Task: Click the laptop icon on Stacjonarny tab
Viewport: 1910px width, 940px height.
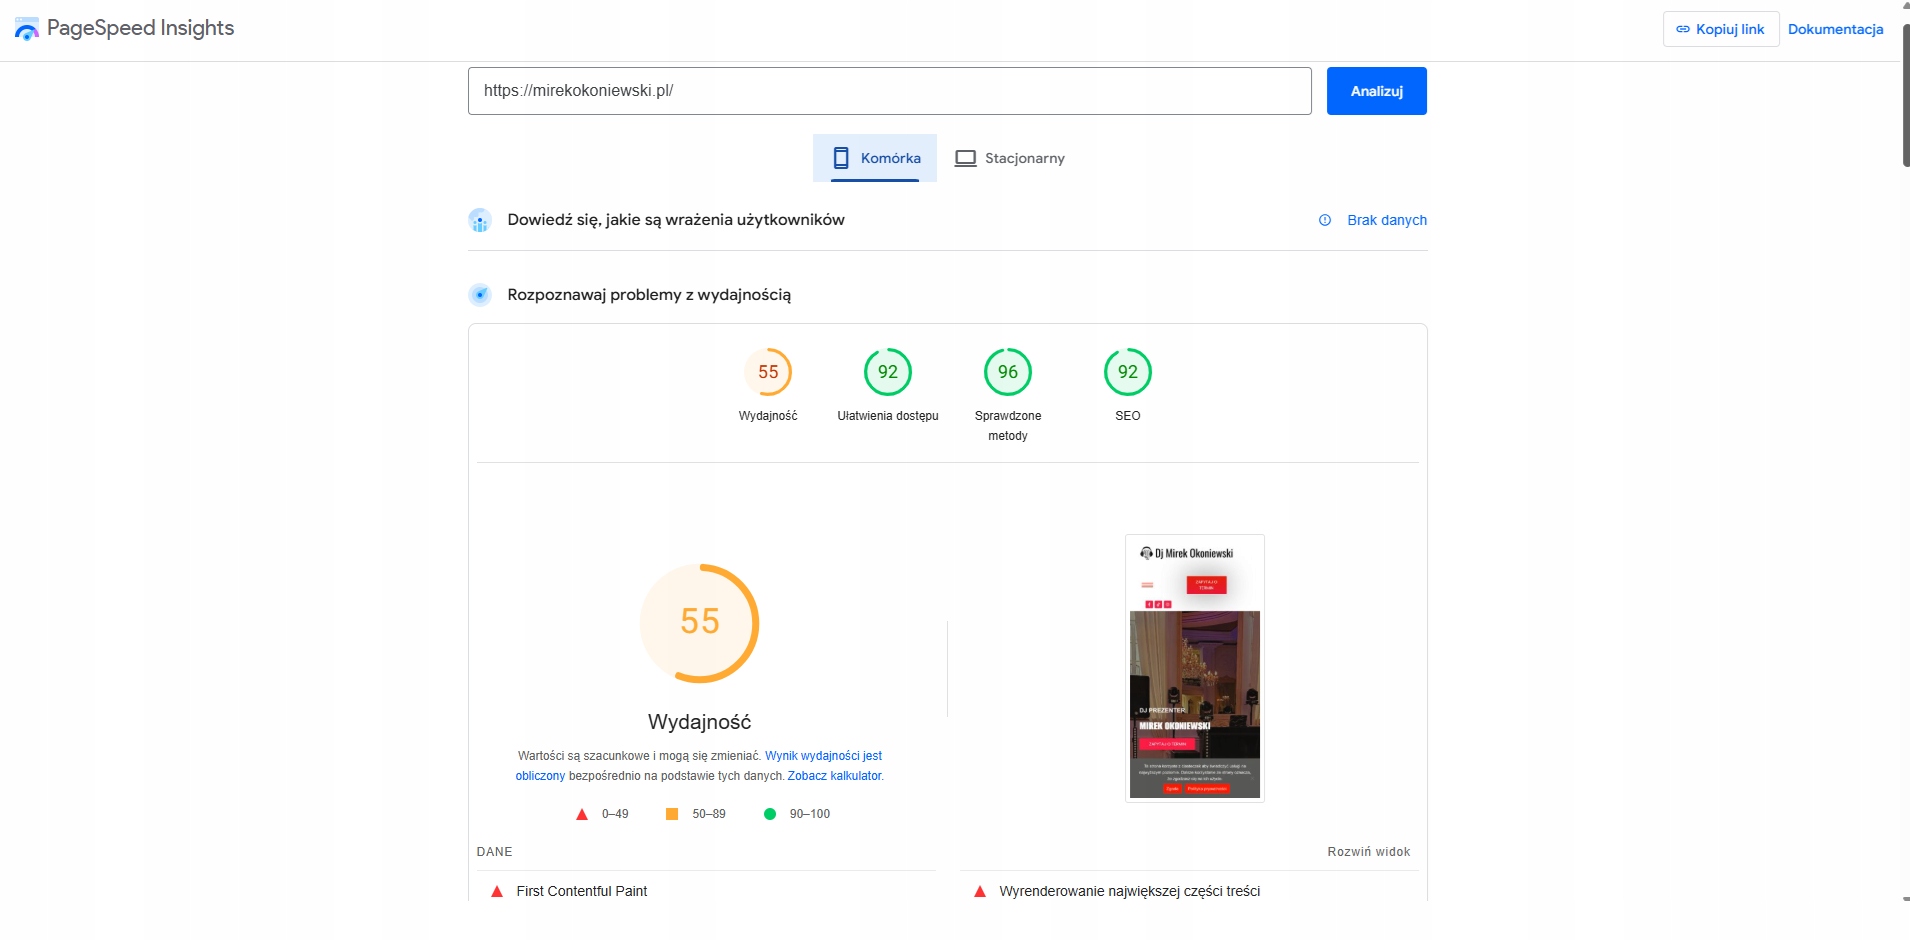Action: pos(965,158)
